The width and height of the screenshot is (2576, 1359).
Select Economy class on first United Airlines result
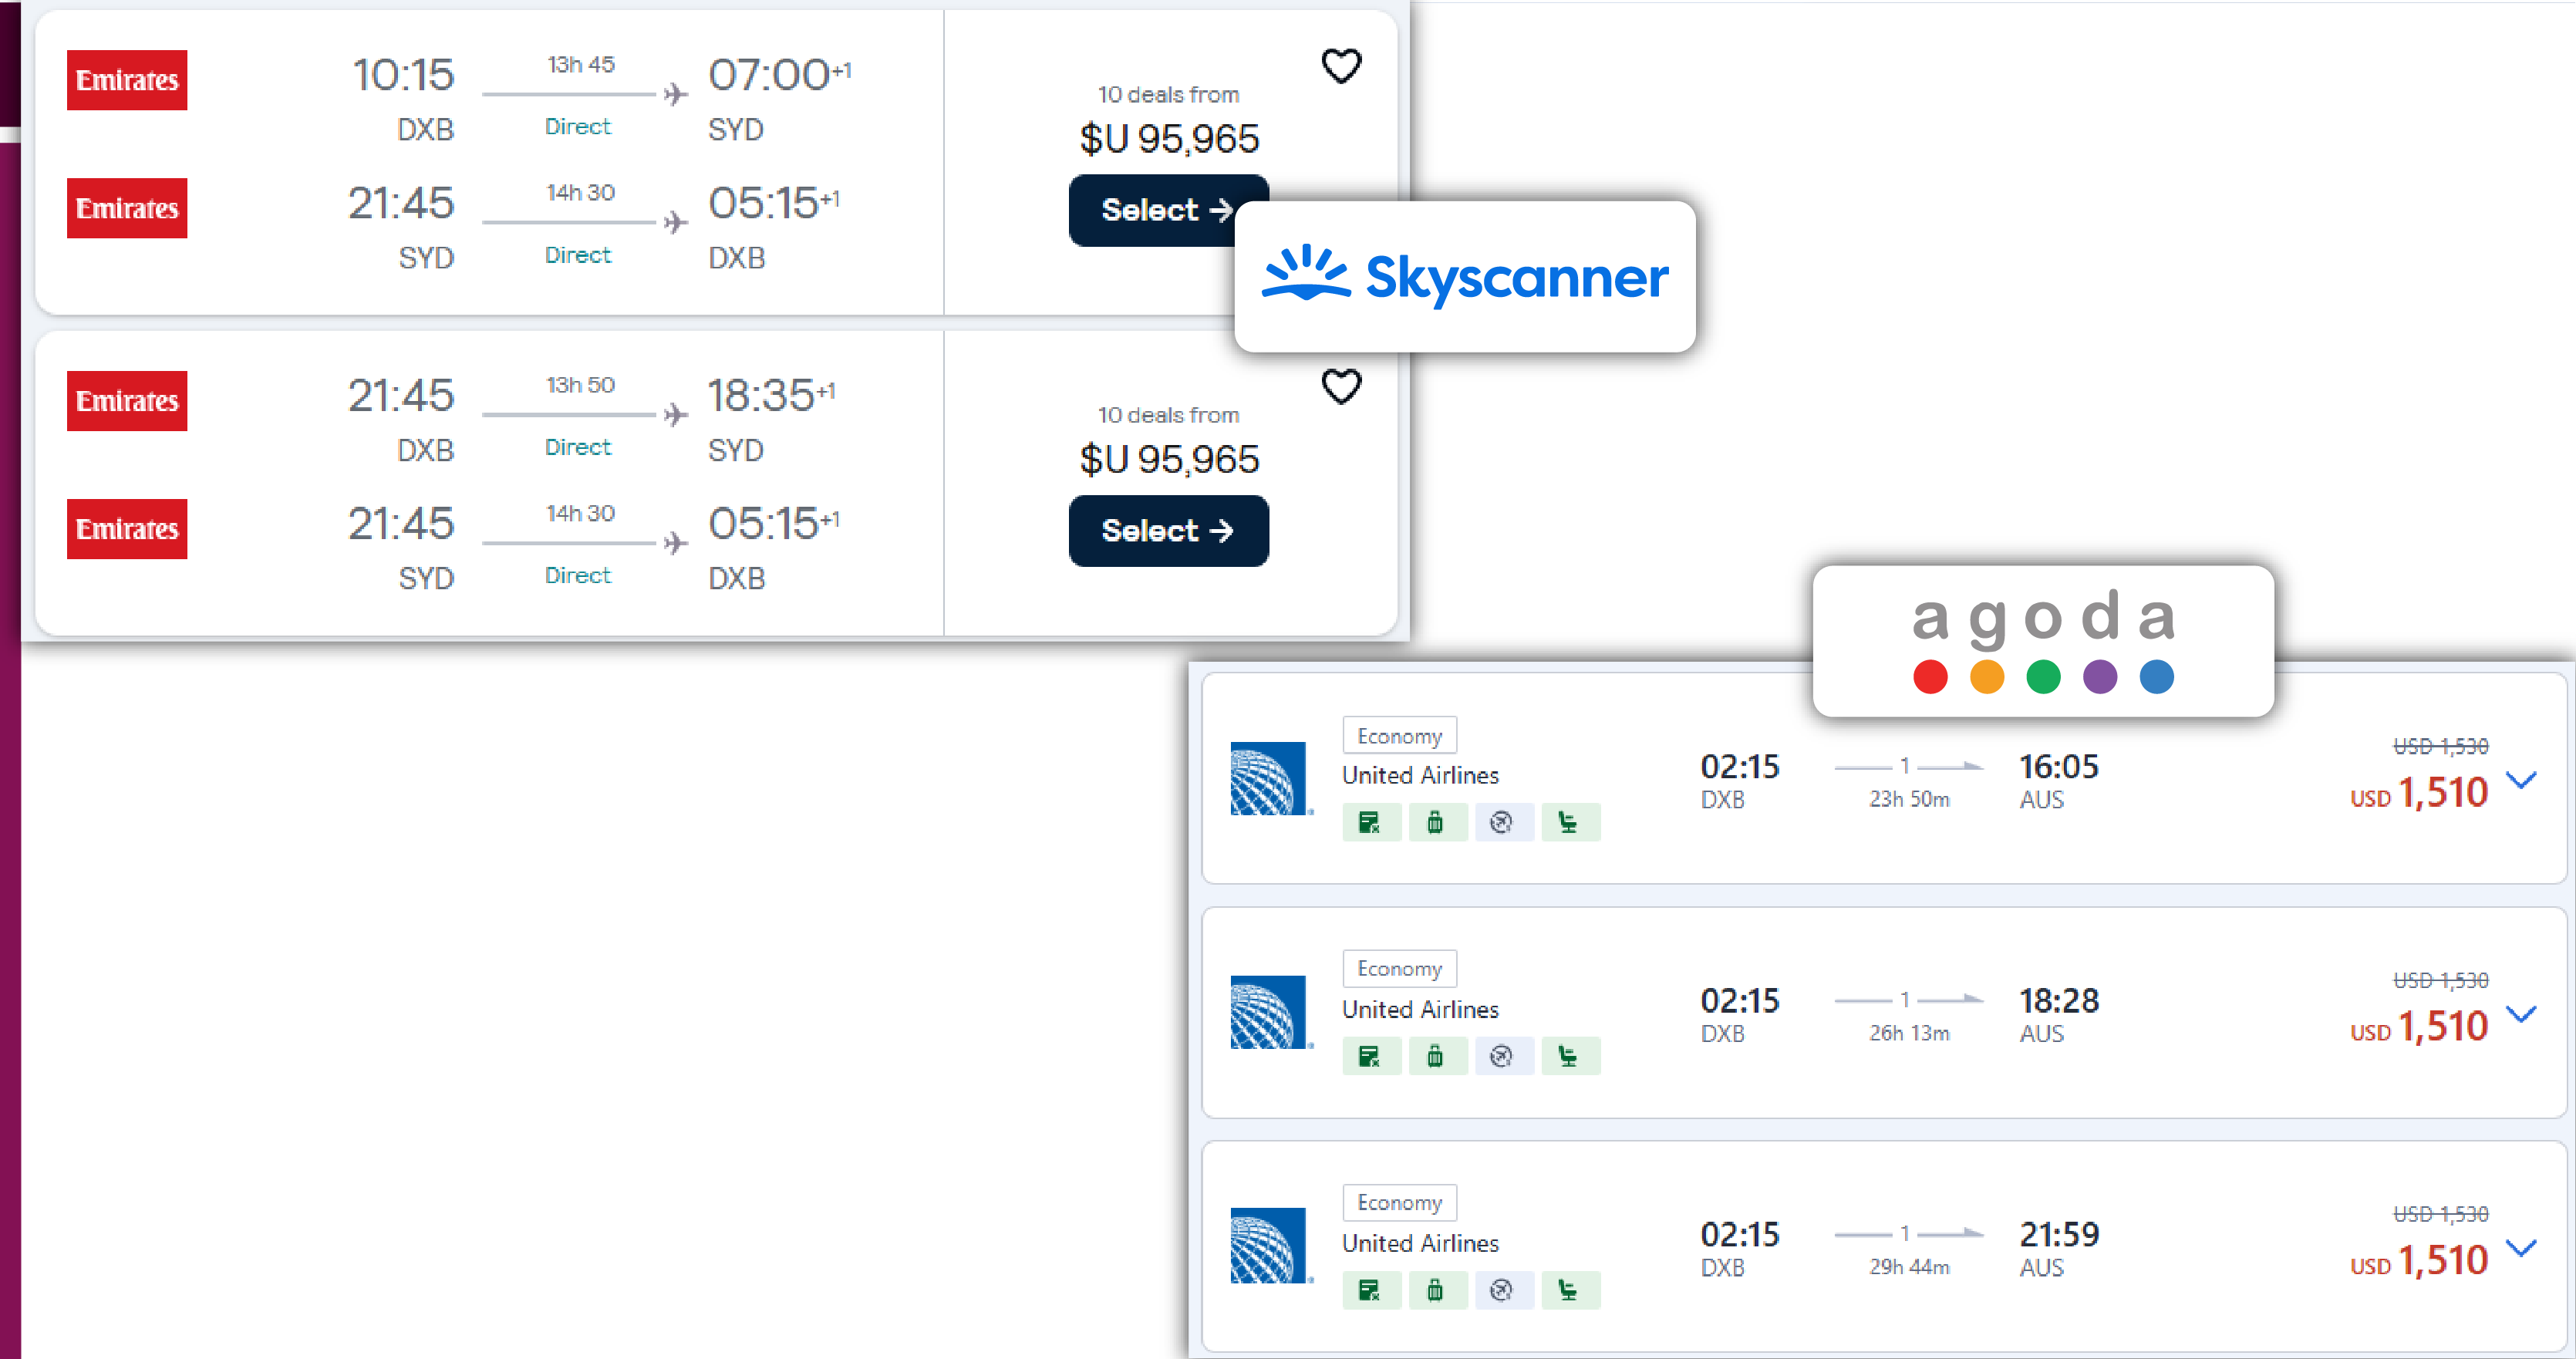point(1397,736)
